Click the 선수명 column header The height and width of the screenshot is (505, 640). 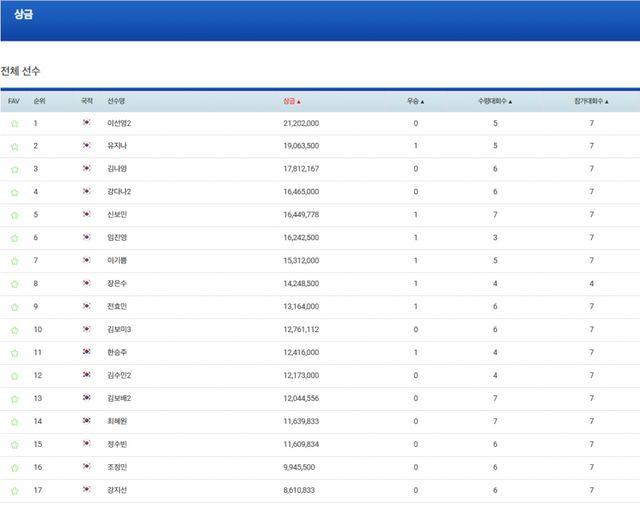pos(116,101)
